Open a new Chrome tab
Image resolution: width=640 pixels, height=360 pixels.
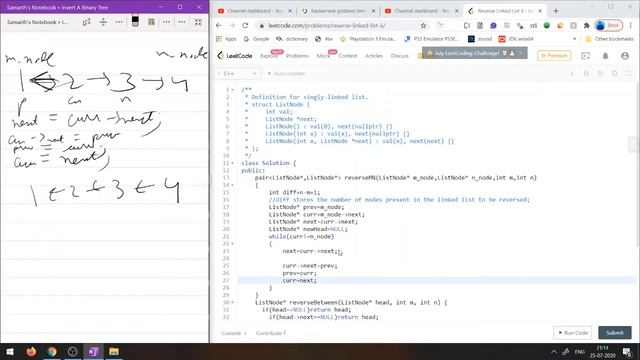click(x=556, y=11)
